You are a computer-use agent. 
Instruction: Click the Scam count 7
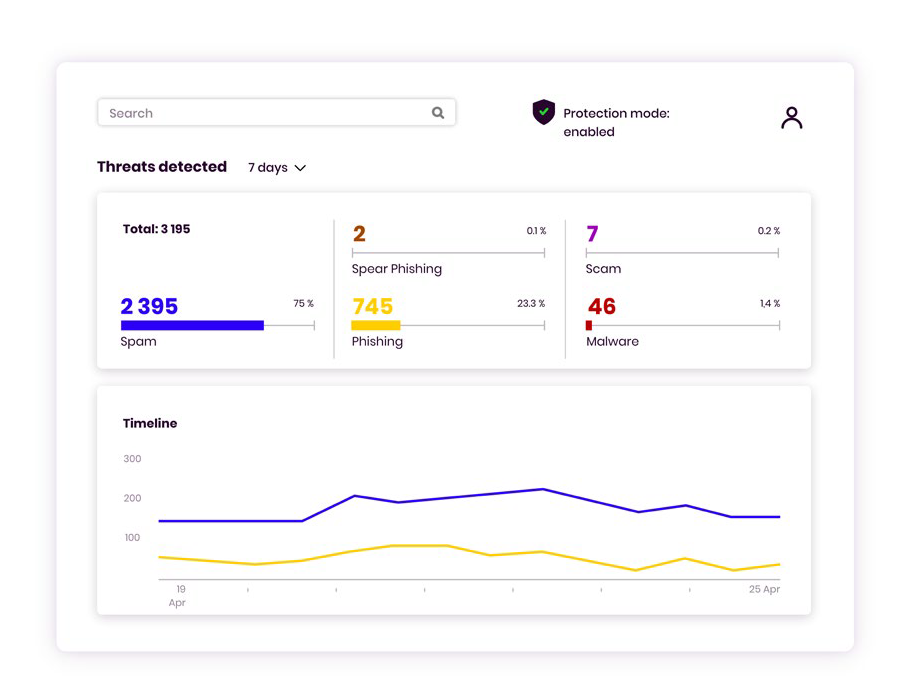592,233
